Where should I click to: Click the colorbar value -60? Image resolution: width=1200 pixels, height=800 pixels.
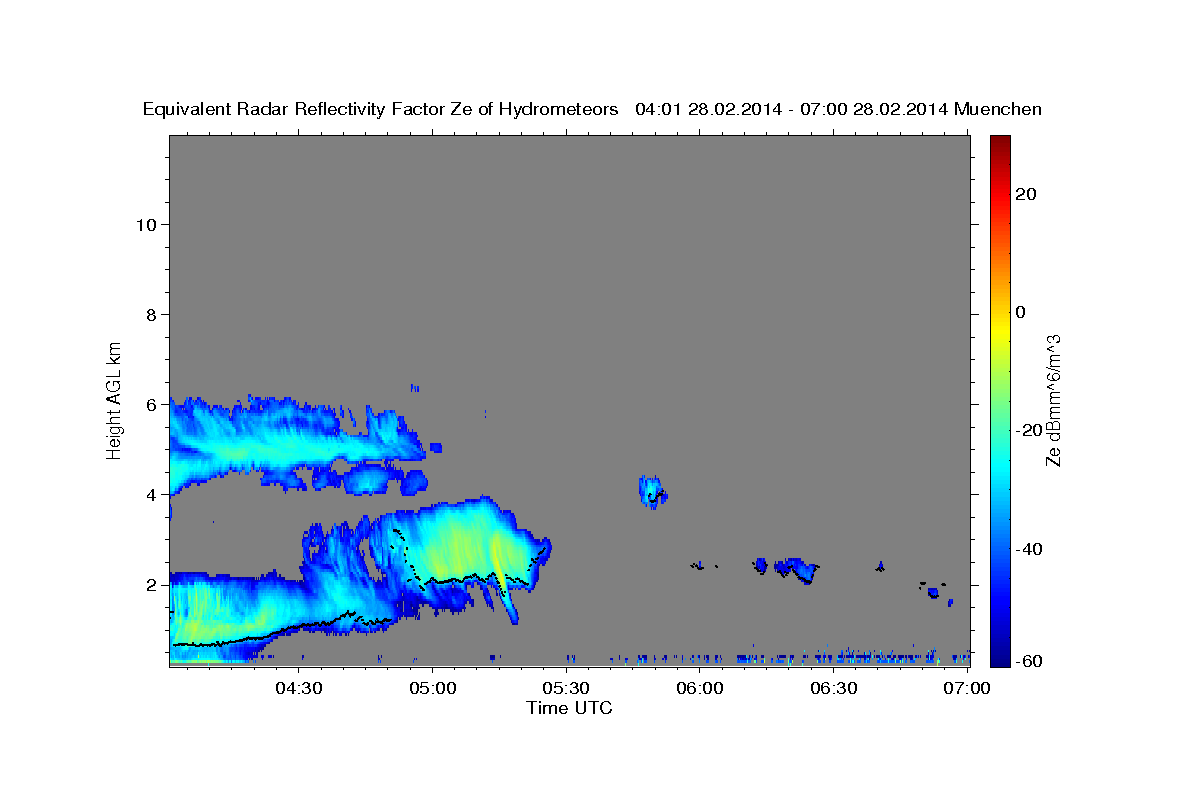click(x=1029, y=661)
